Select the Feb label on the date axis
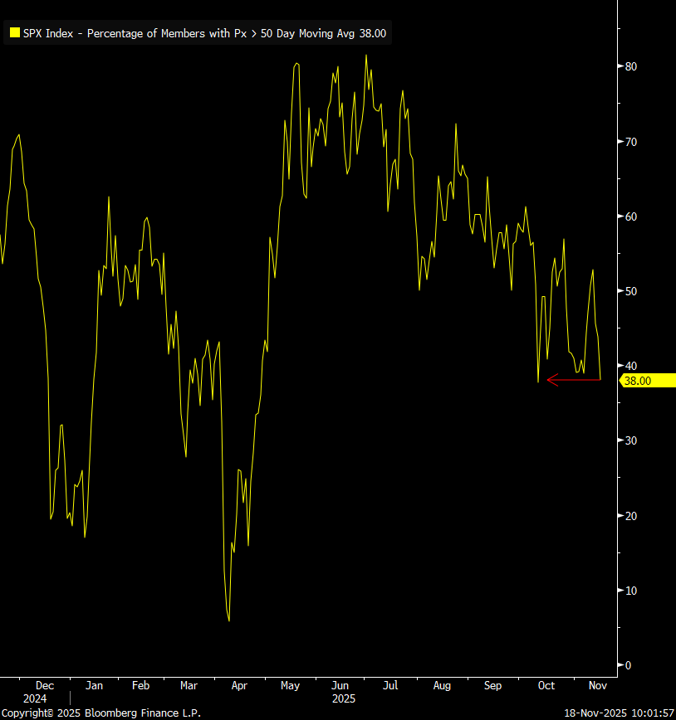Image resolution: width=676 pixels, height=720 pixels. tap(141, 686)
